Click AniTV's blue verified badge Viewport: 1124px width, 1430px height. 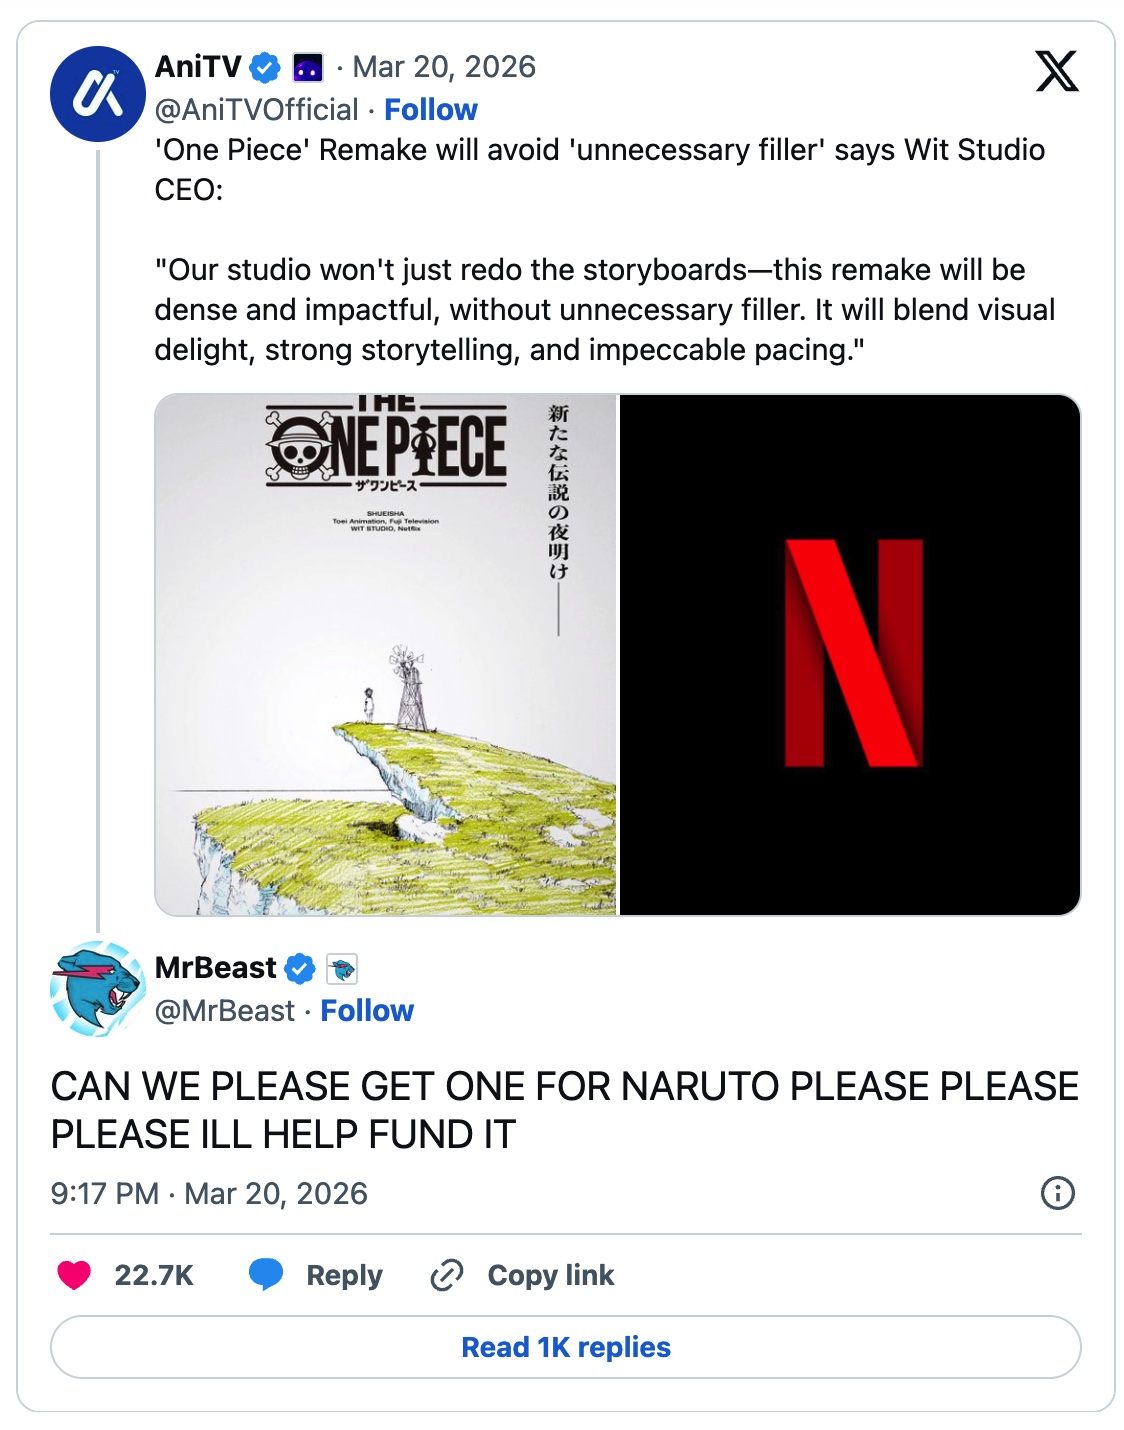[265, 68]
